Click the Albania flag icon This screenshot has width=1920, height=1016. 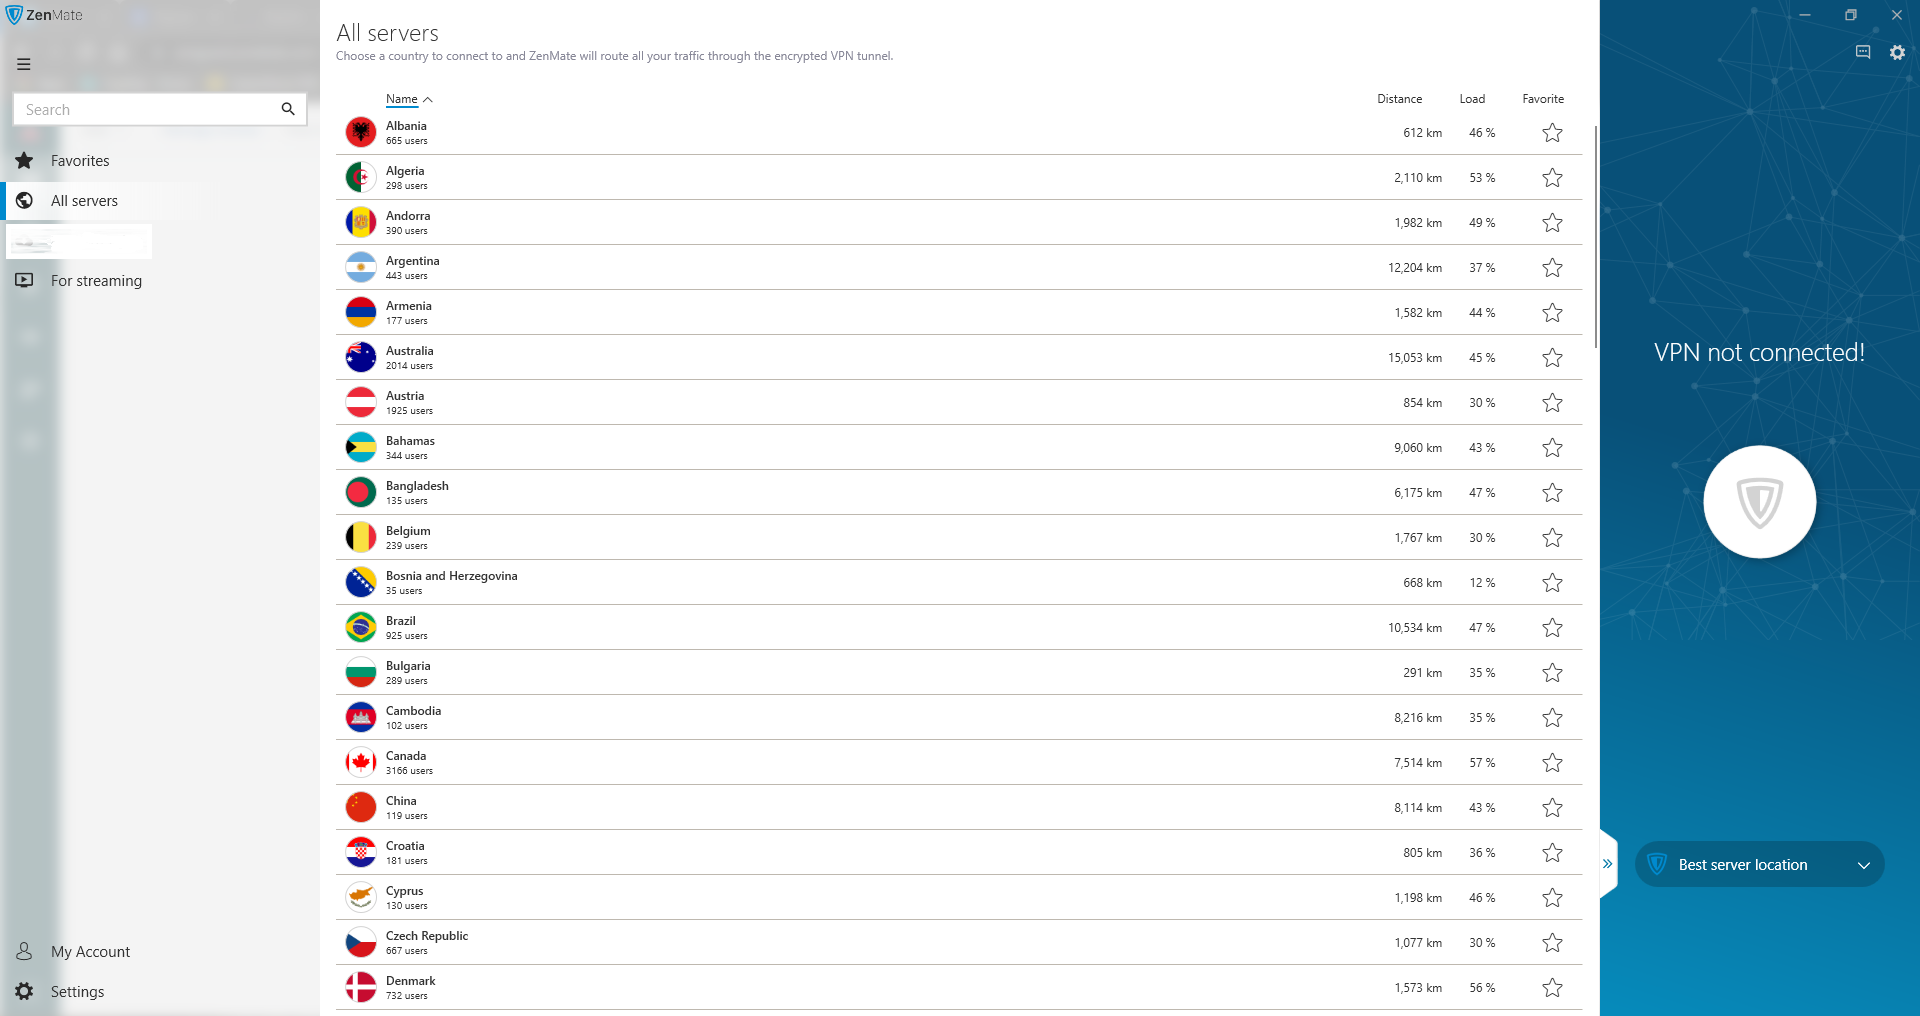tap(361, 132)
